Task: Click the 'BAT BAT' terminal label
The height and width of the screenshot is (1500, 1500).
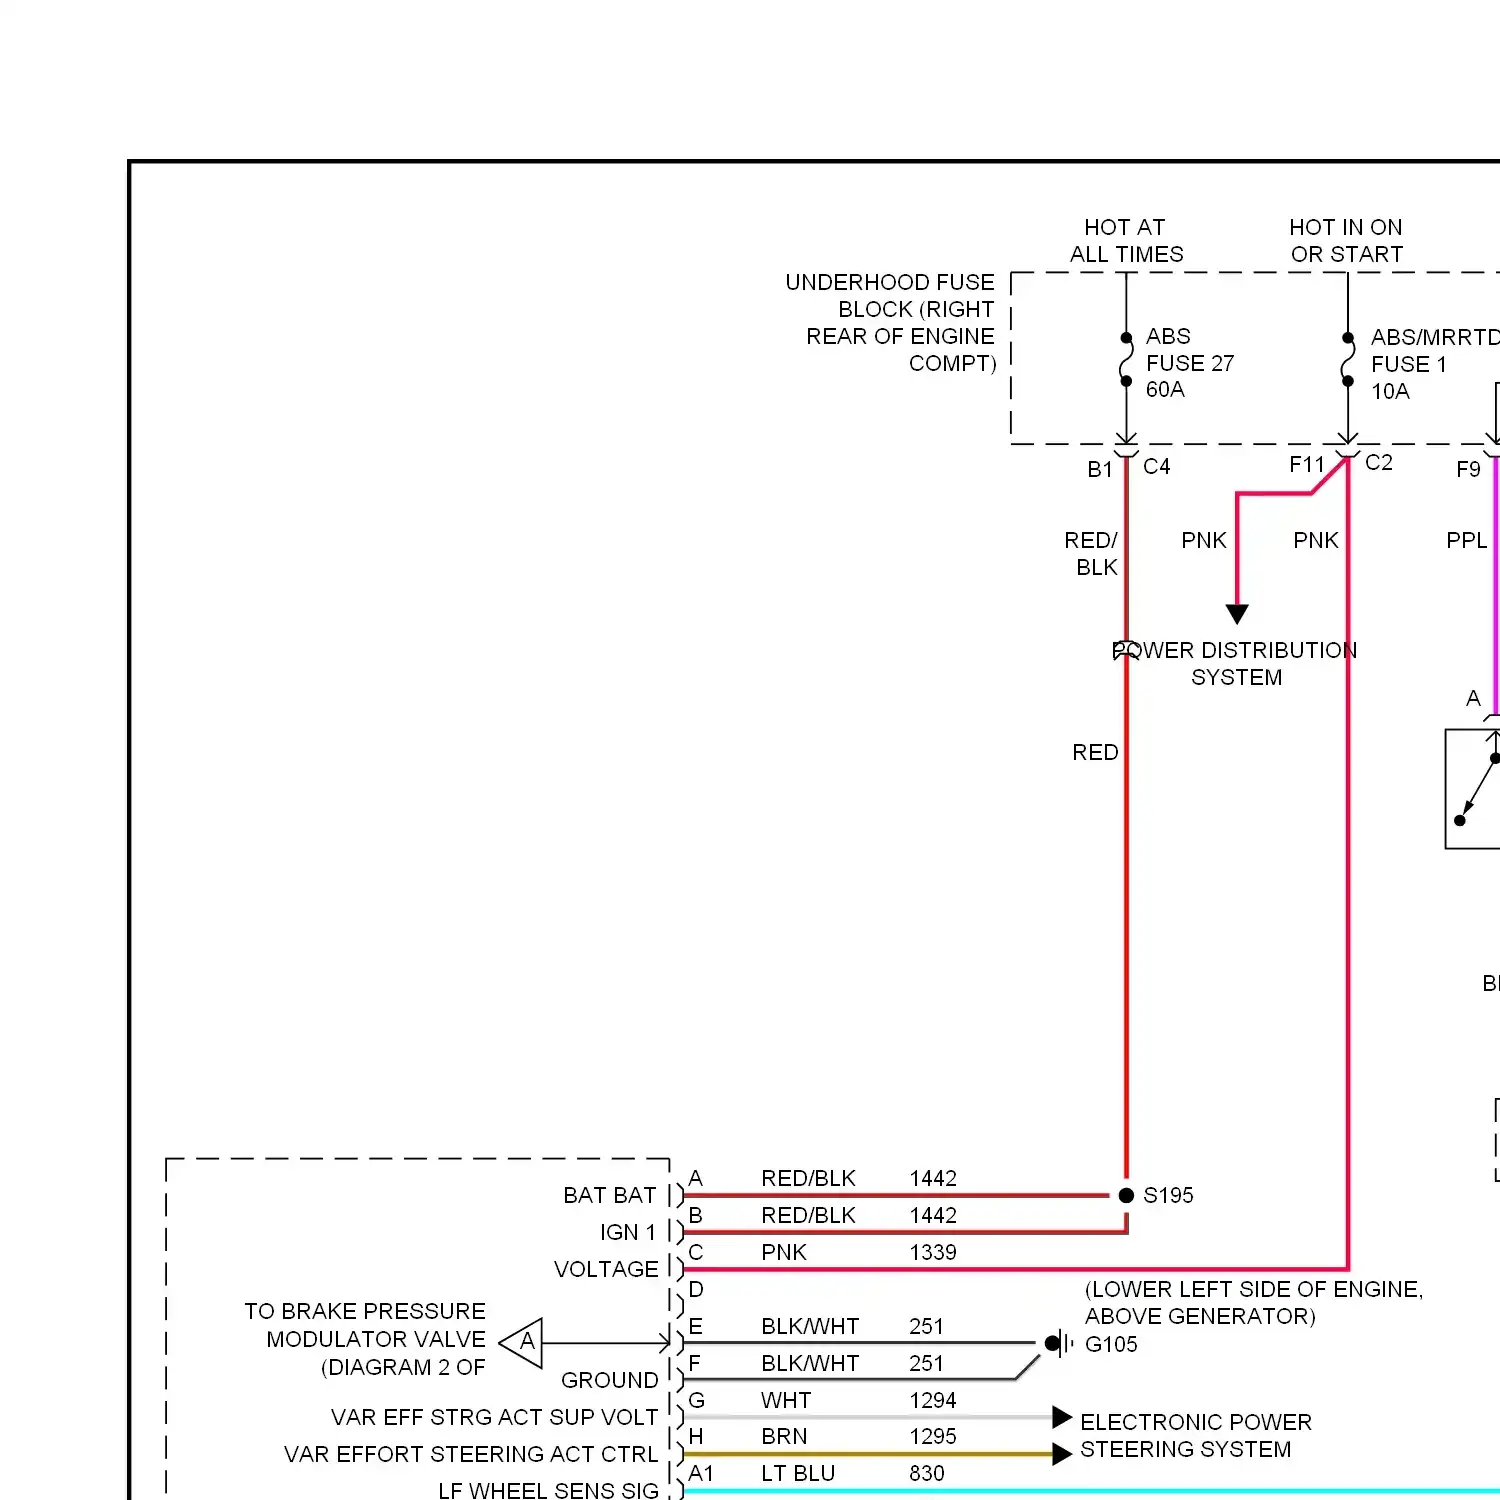Action: [x=610, y=1195]
